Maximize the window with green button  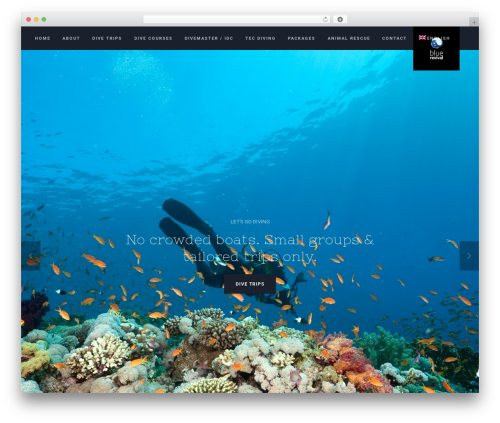(44, 19)
